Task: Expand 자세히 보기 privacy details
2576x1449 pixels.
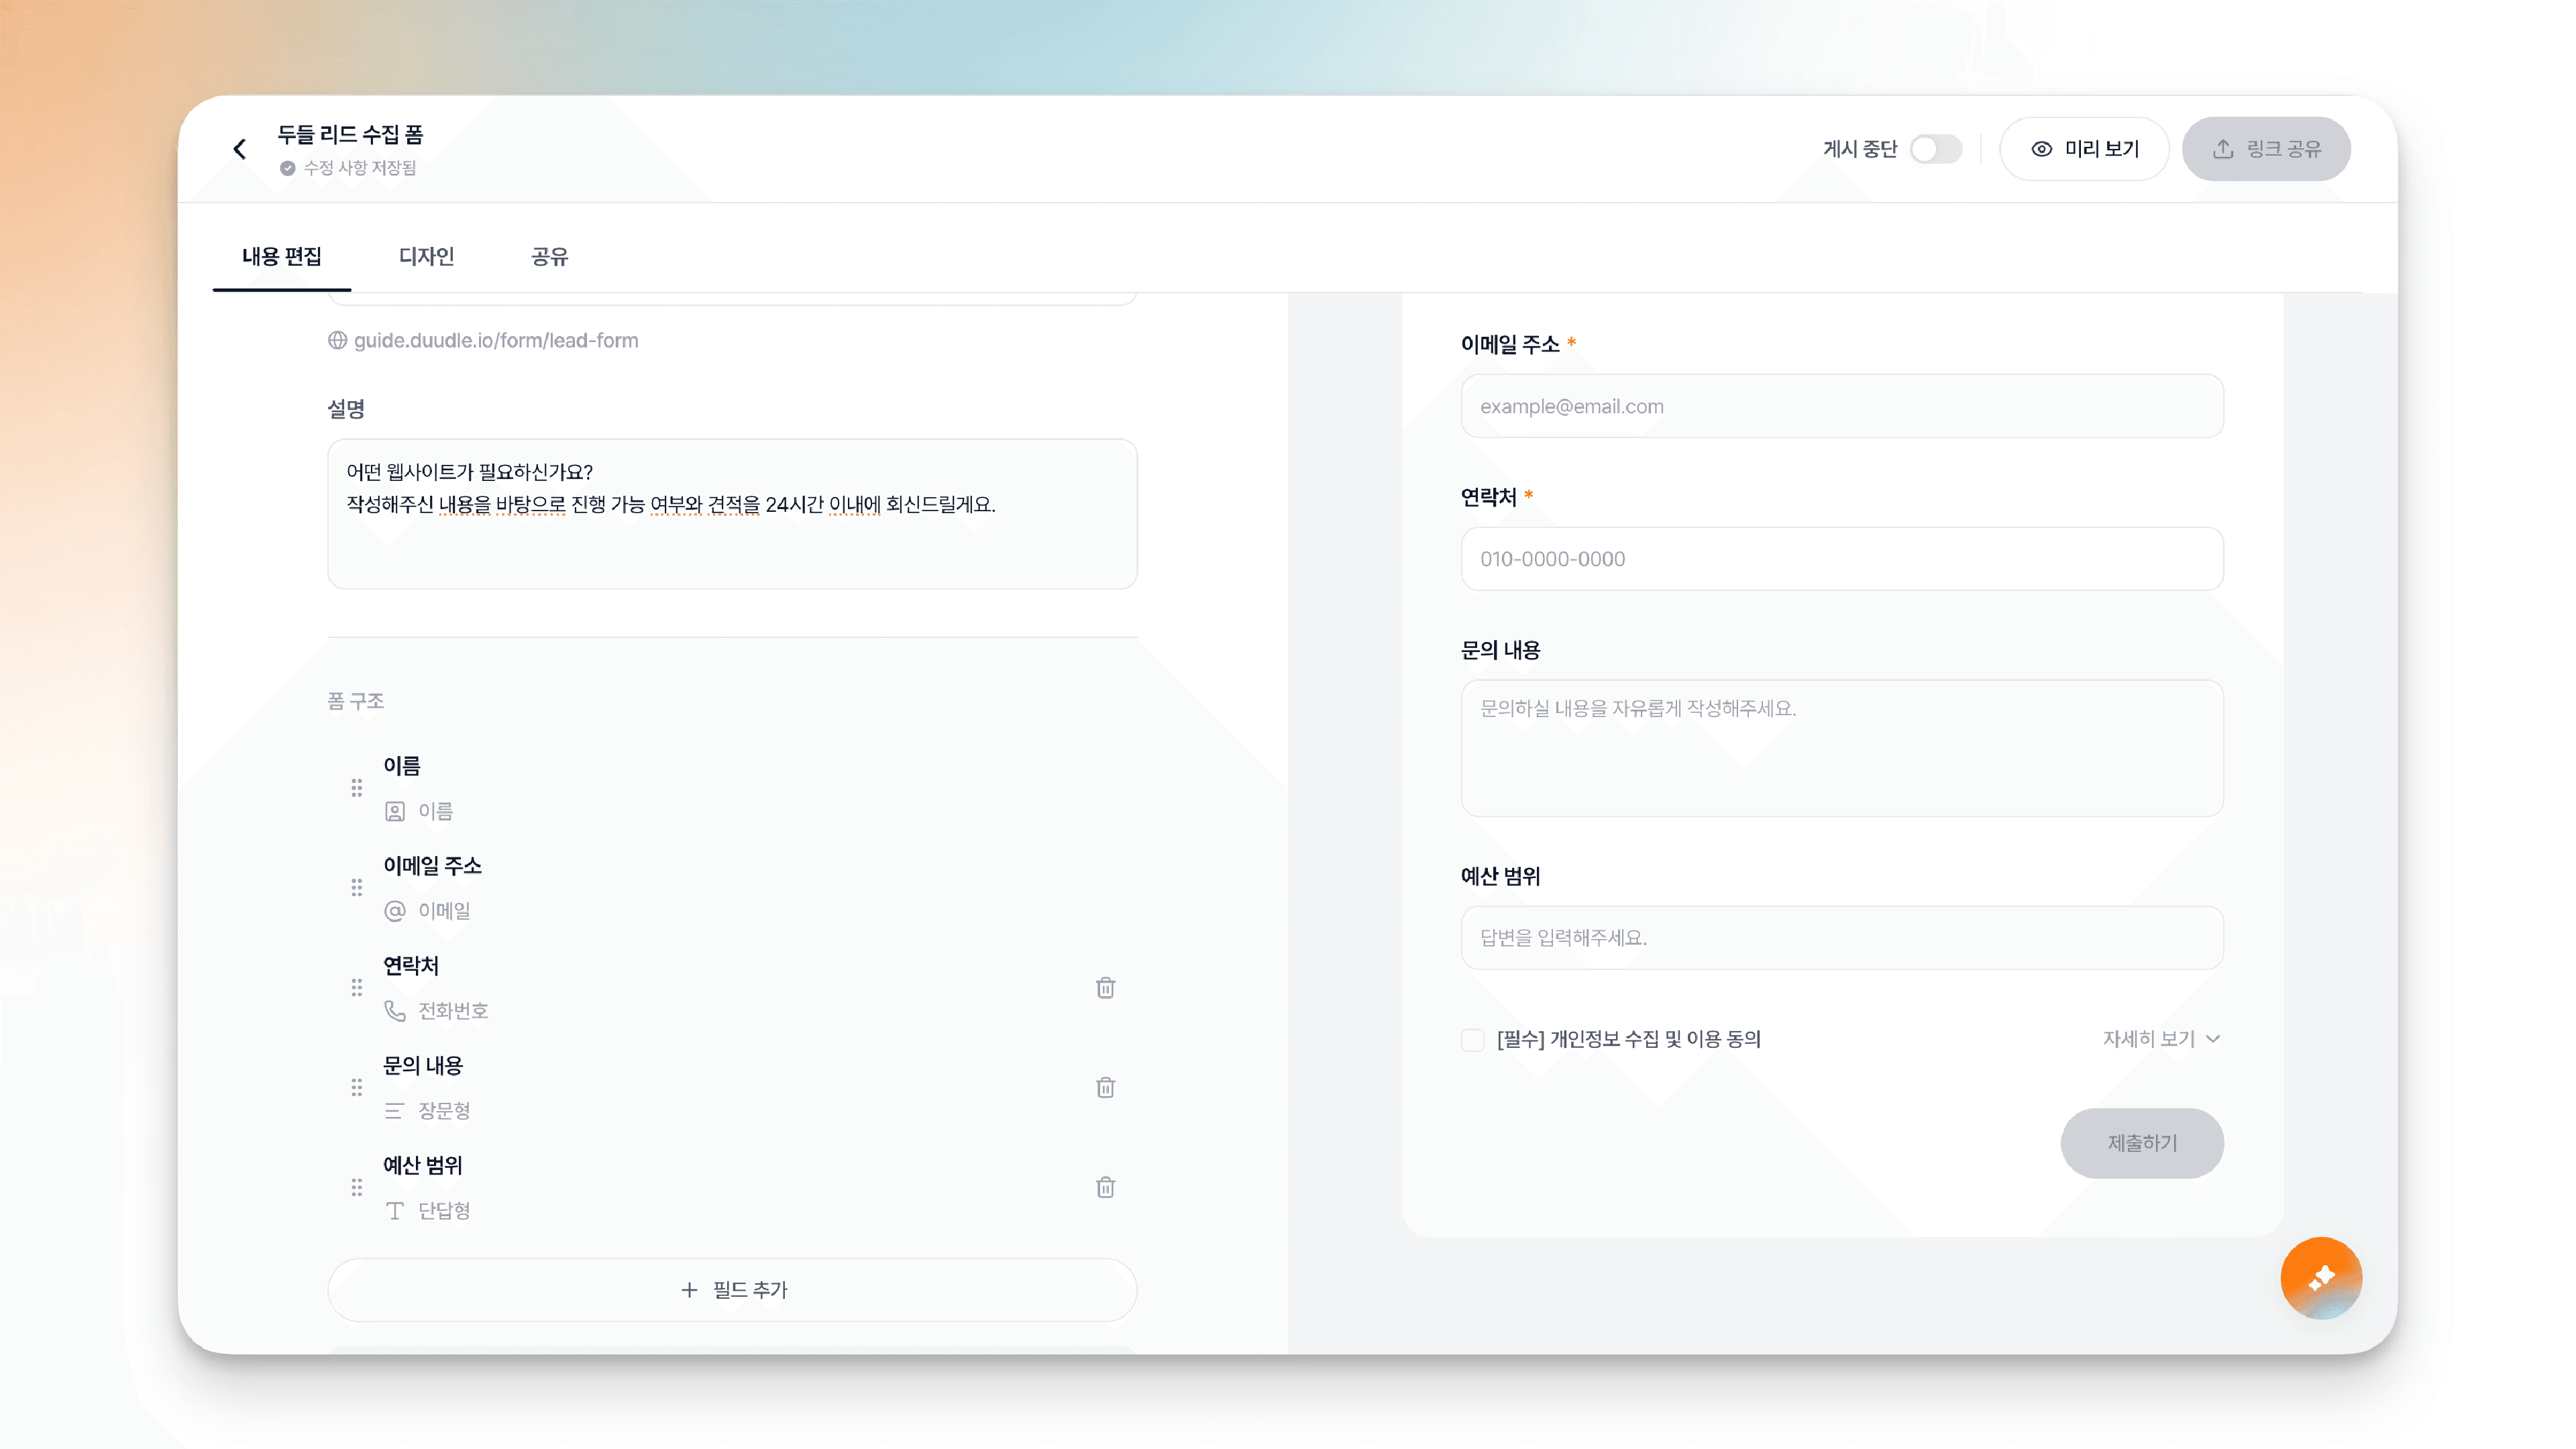Action: (x=2161, y=1039)
